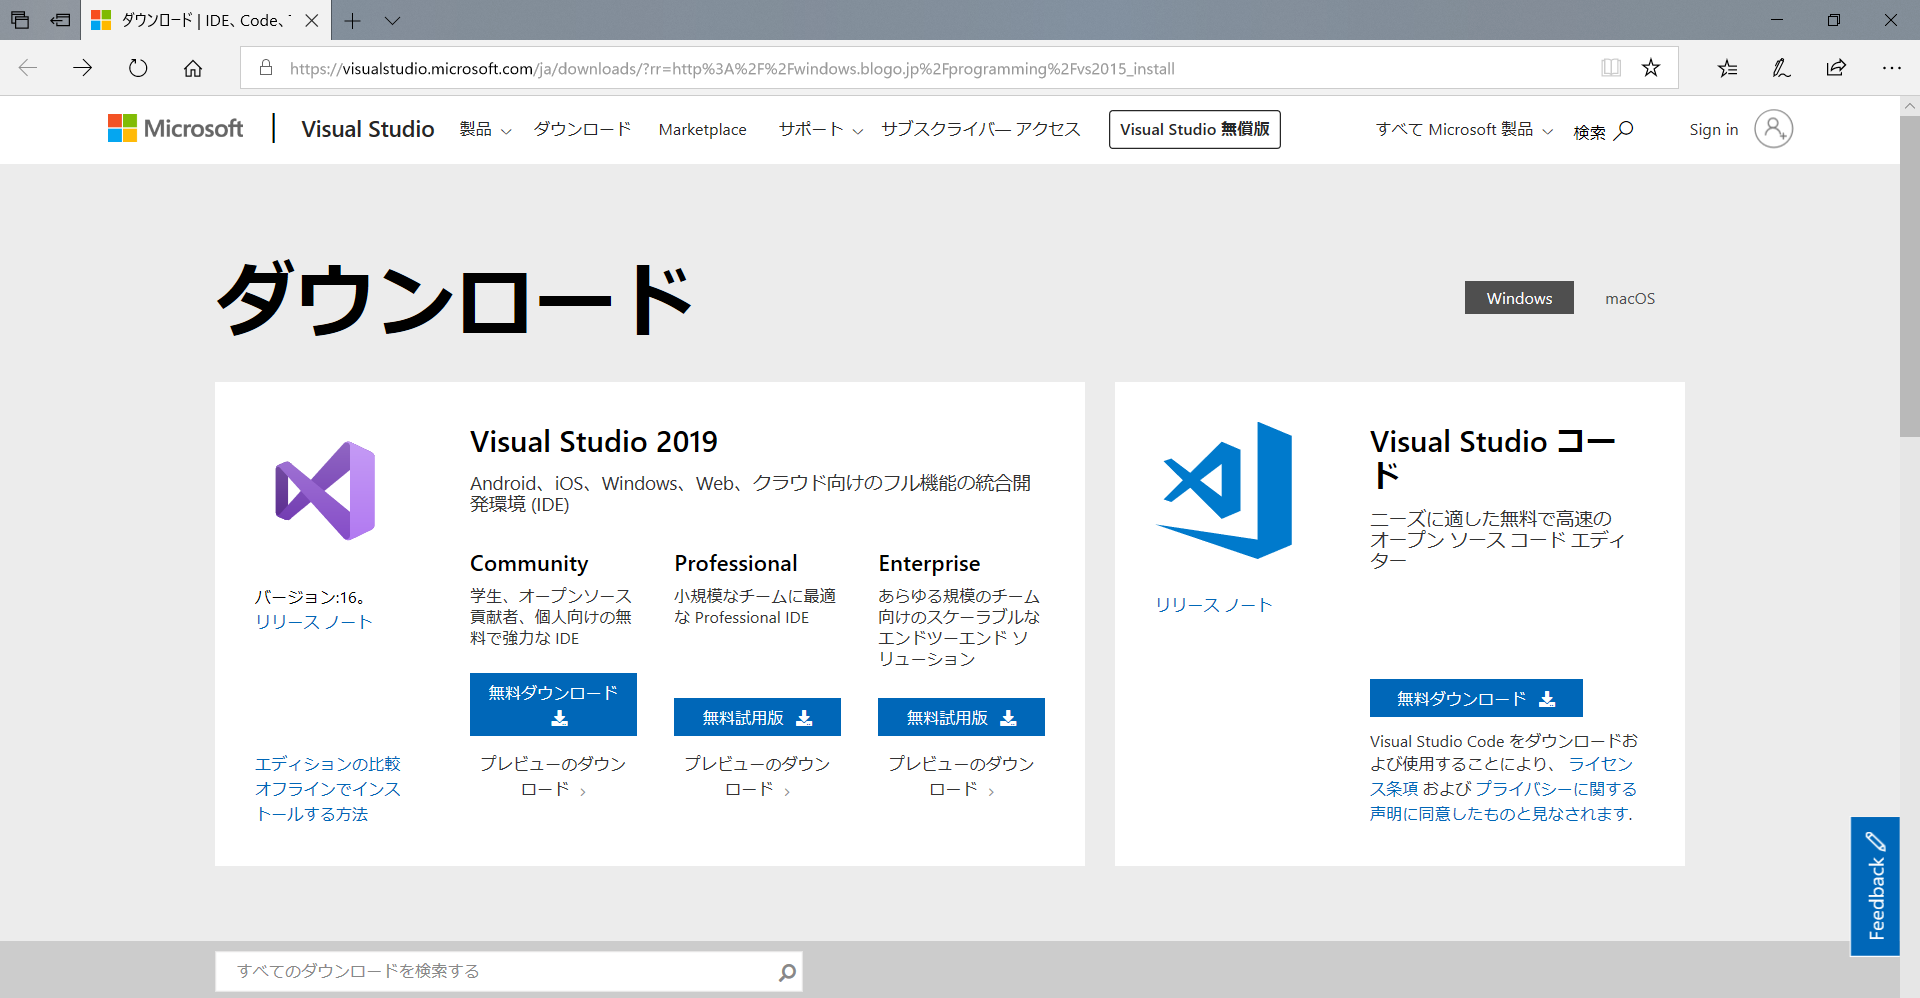Open the エディションの比較 link

point(328,764)
